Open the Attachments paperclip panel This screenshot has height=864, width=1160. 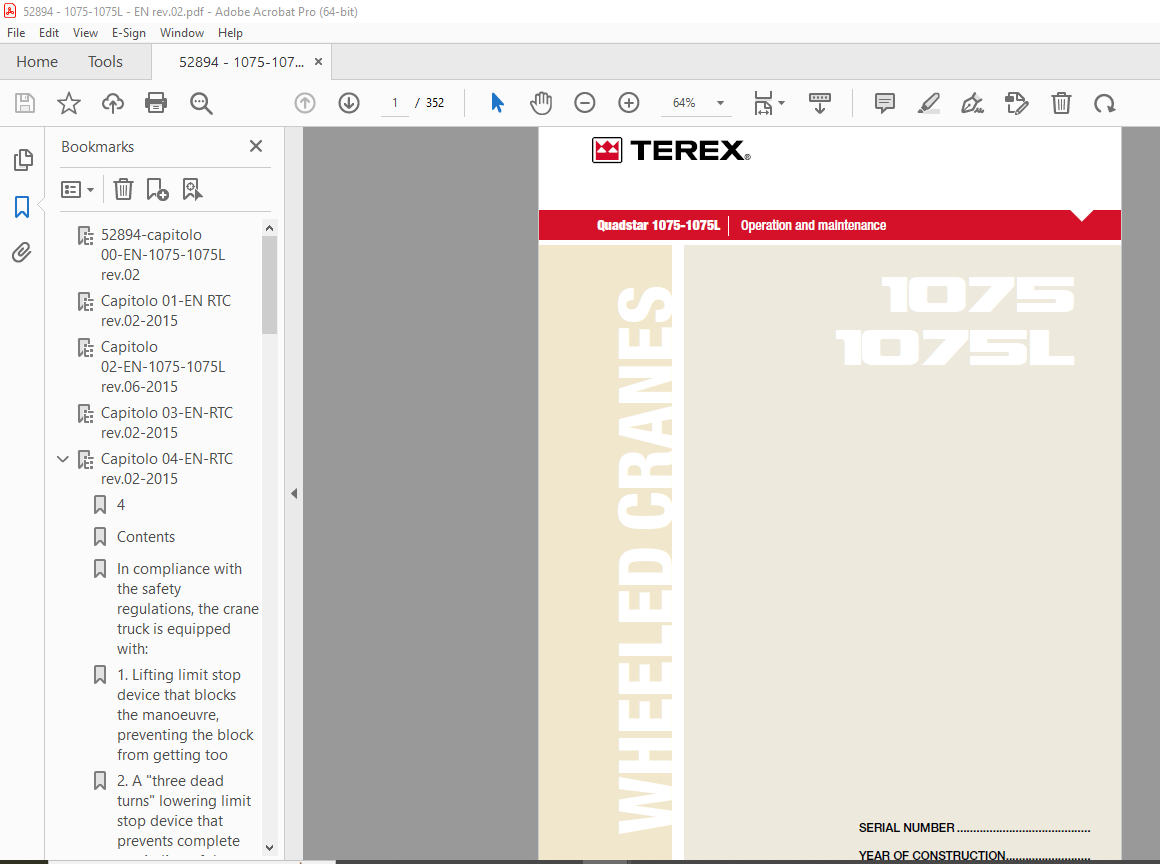[x=22, y=253]
